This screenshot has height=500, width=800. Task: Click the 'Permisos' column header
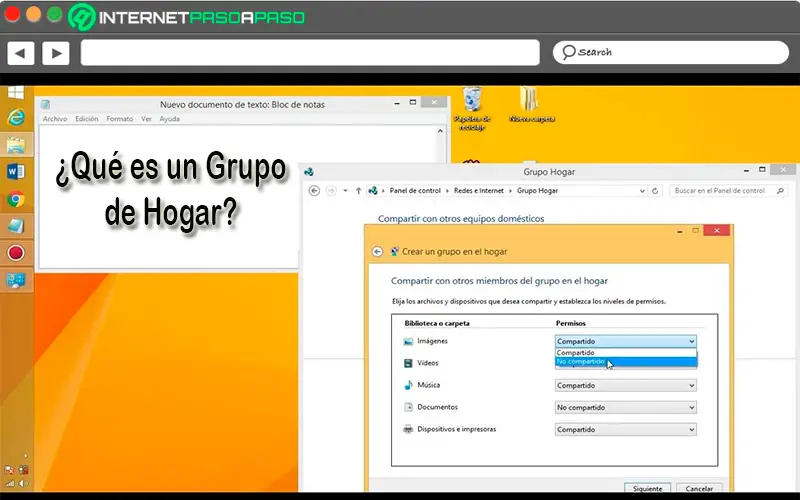[x=570, y=323]
